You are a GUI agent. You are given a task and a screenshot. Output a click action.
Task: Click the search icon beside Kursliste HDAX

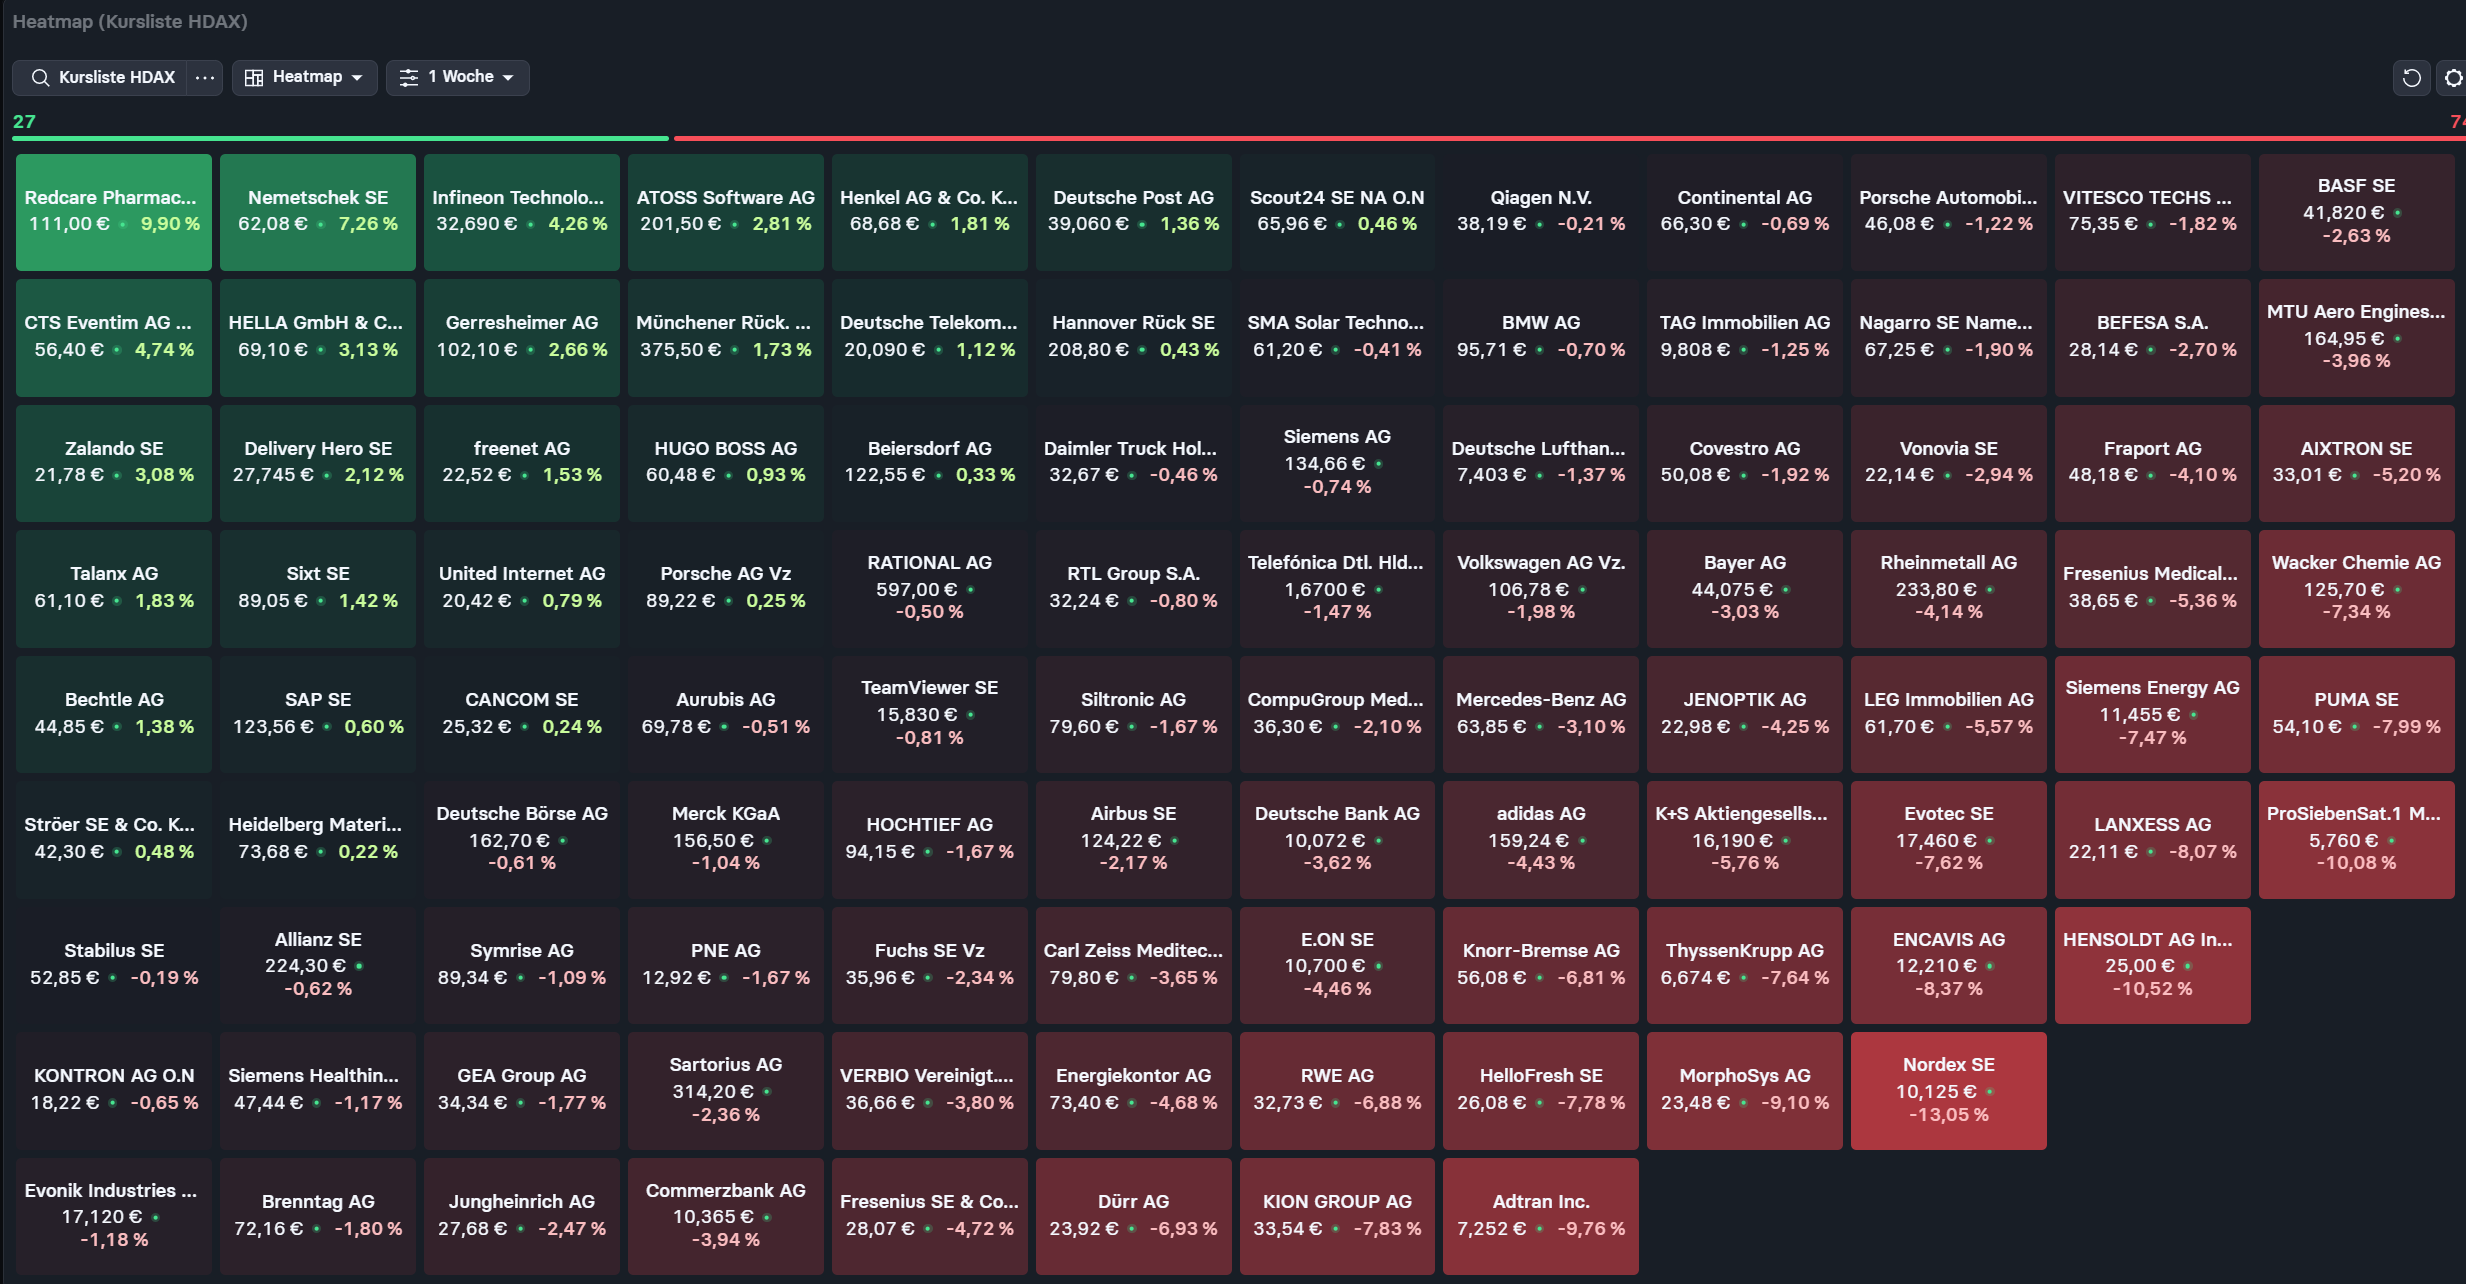[40, 77]
